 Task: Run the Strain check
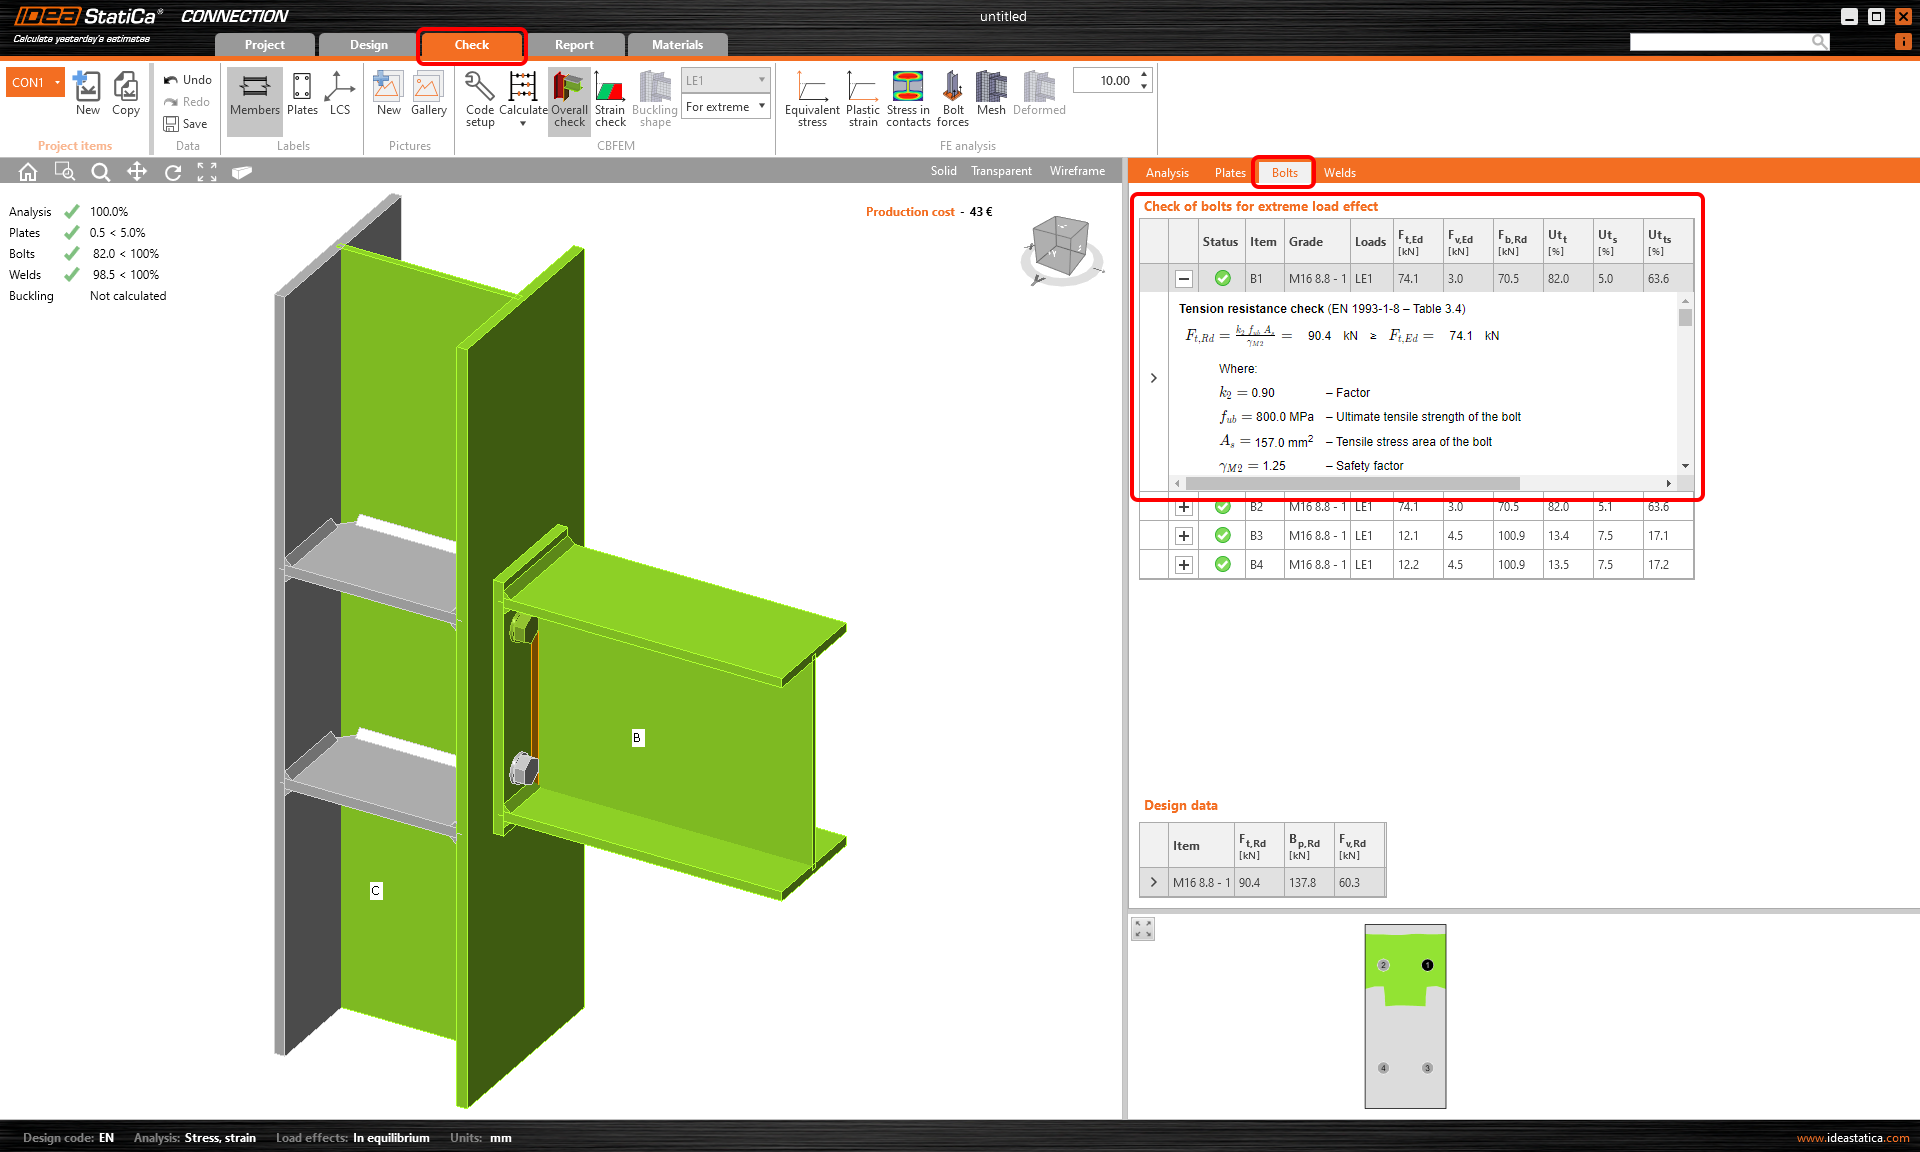coord(609,97)
